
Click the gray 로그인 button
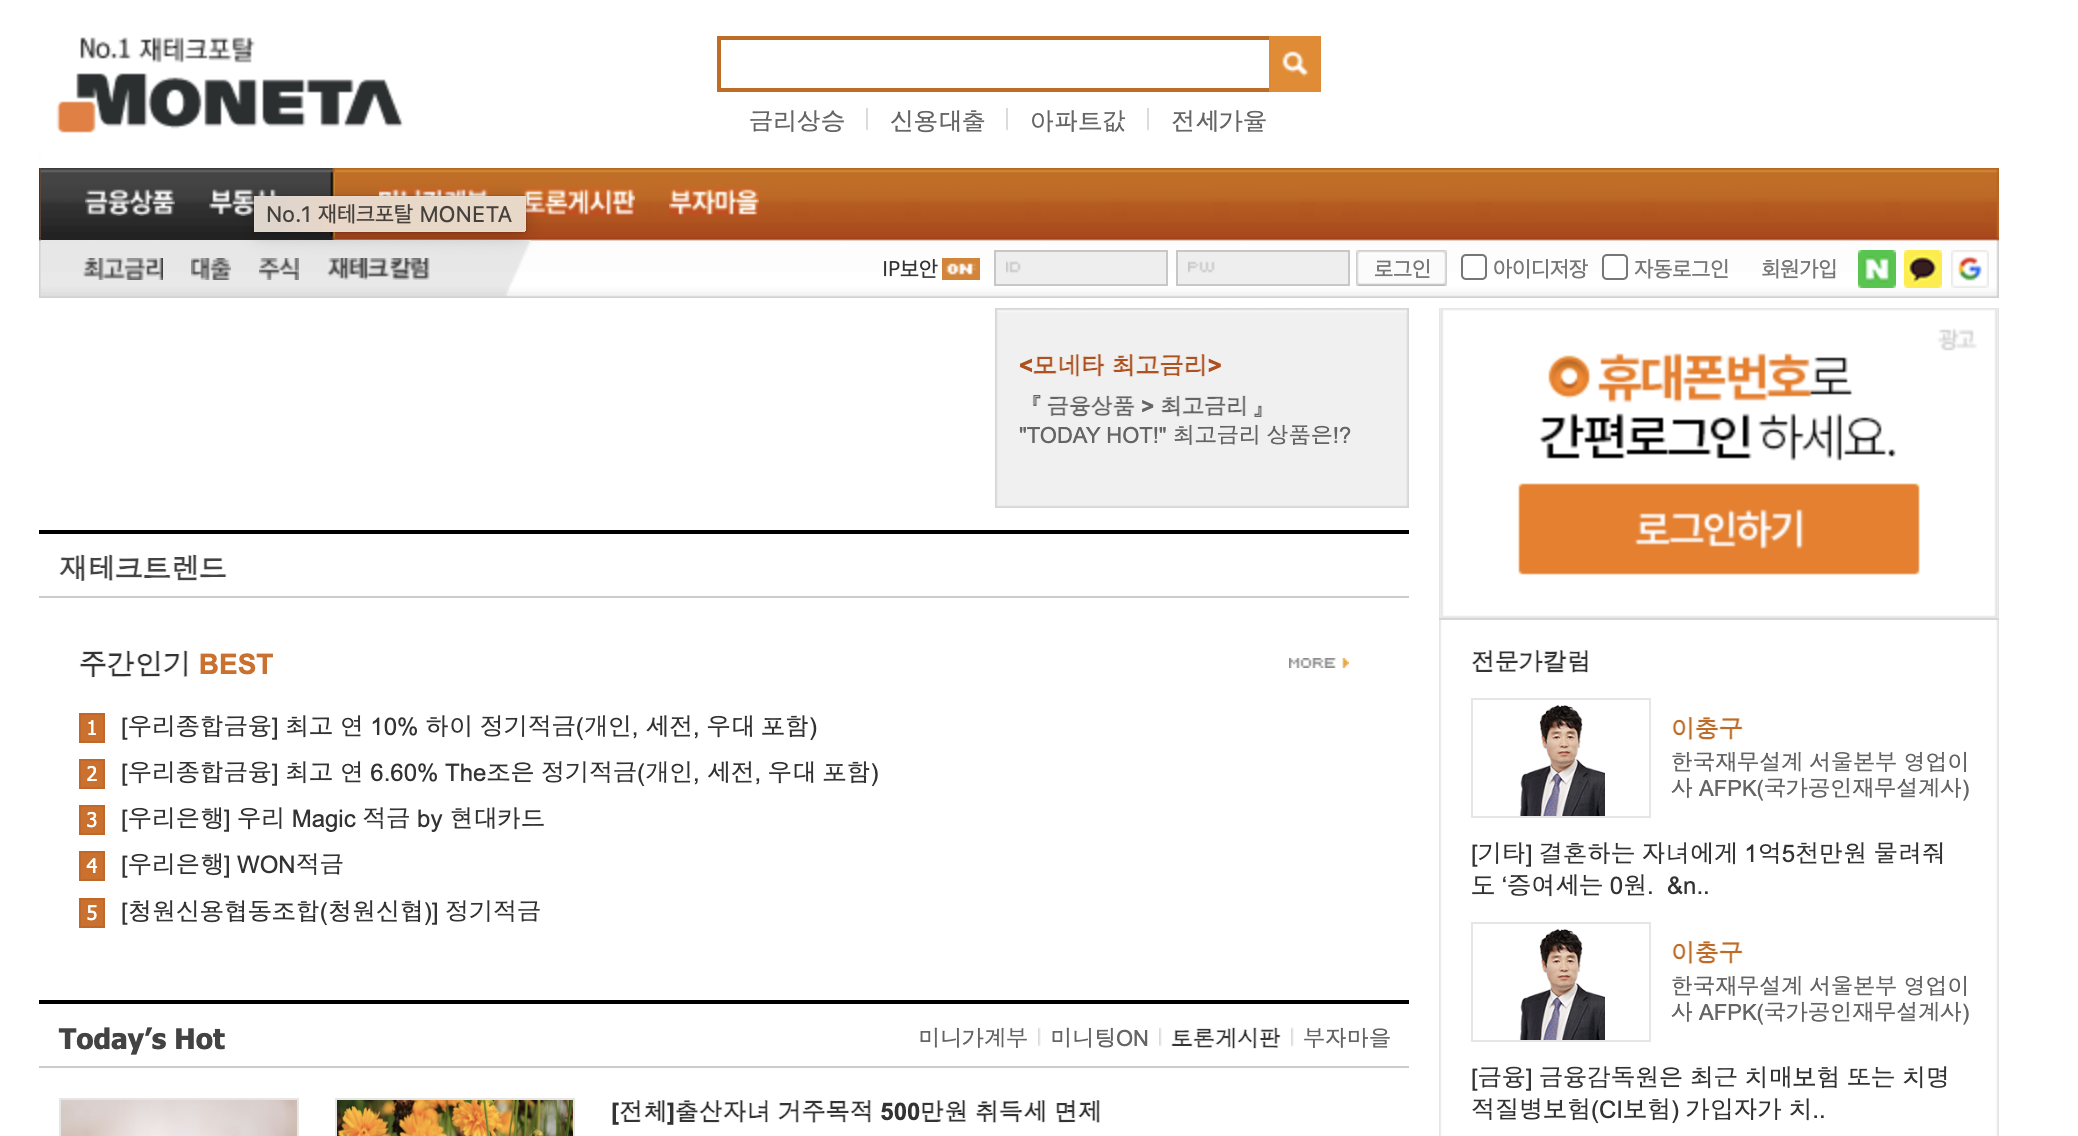click(x=1401, y=268)
